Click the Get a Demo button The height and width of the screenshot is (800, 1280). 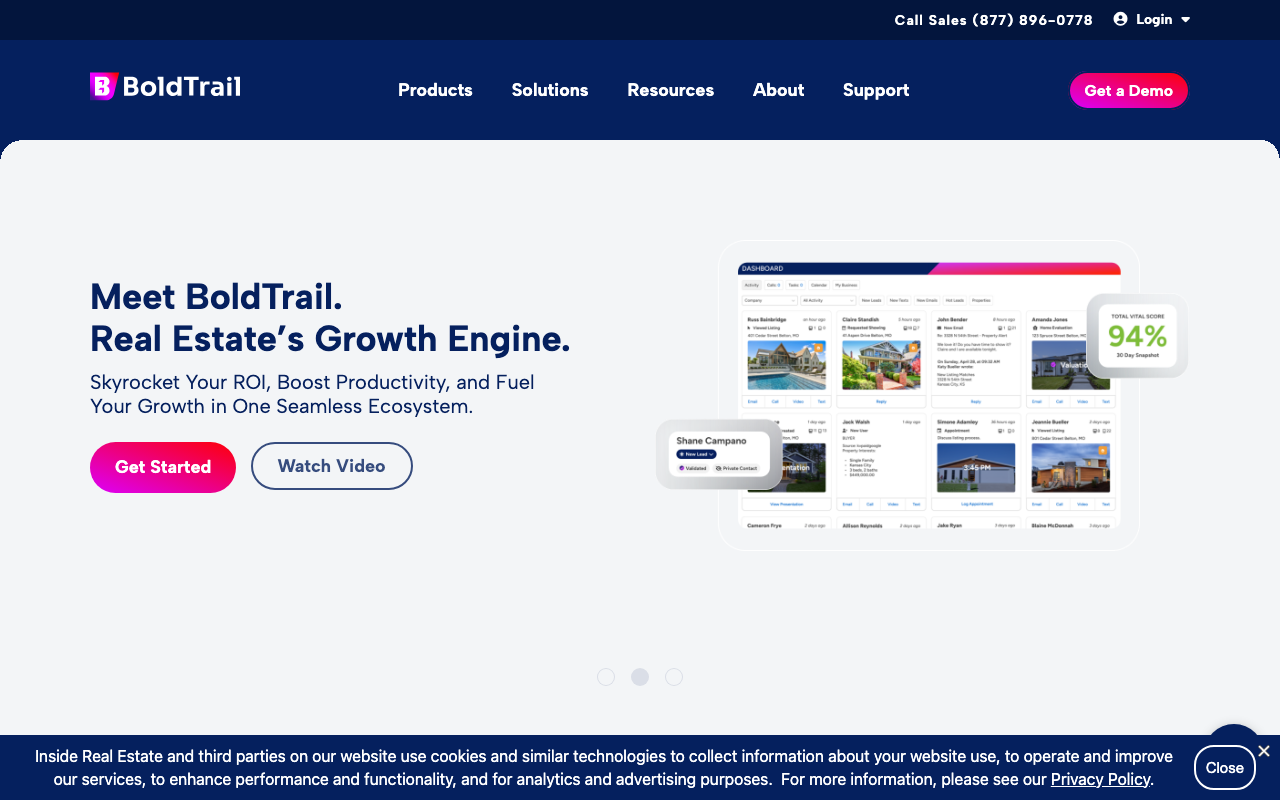pyautogui.click(x=1129, y=90)
